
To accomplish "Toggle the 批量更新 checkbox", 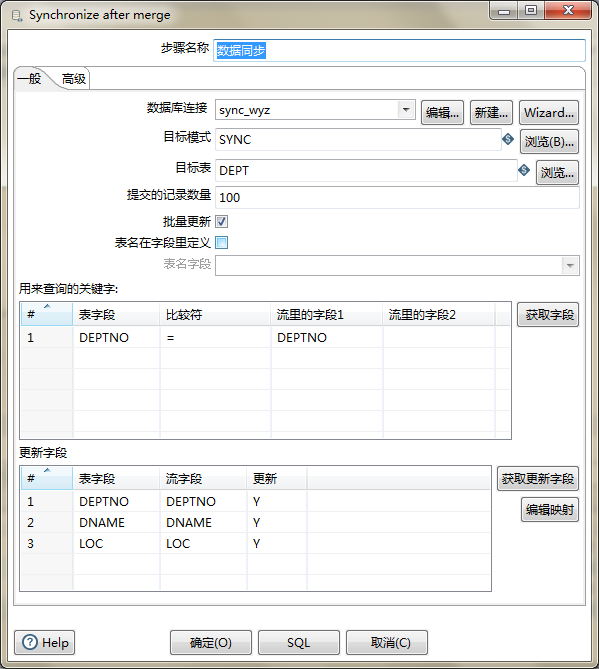I will click(221, 221).
